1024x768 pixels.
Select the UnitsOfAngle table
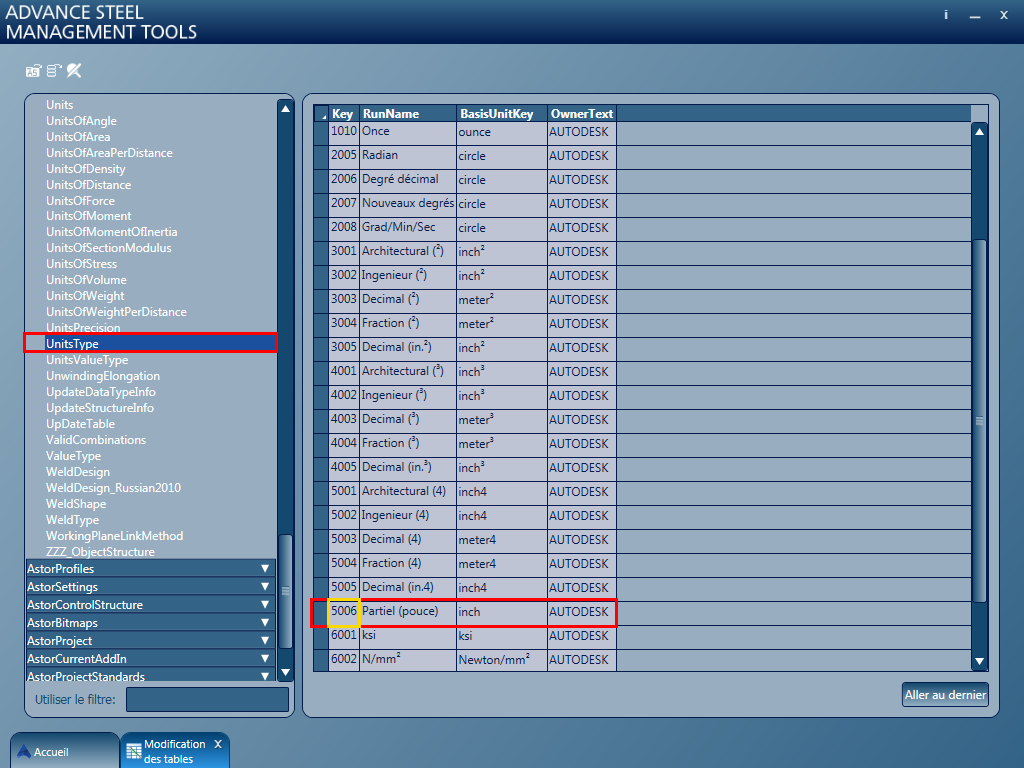(81, 121)
